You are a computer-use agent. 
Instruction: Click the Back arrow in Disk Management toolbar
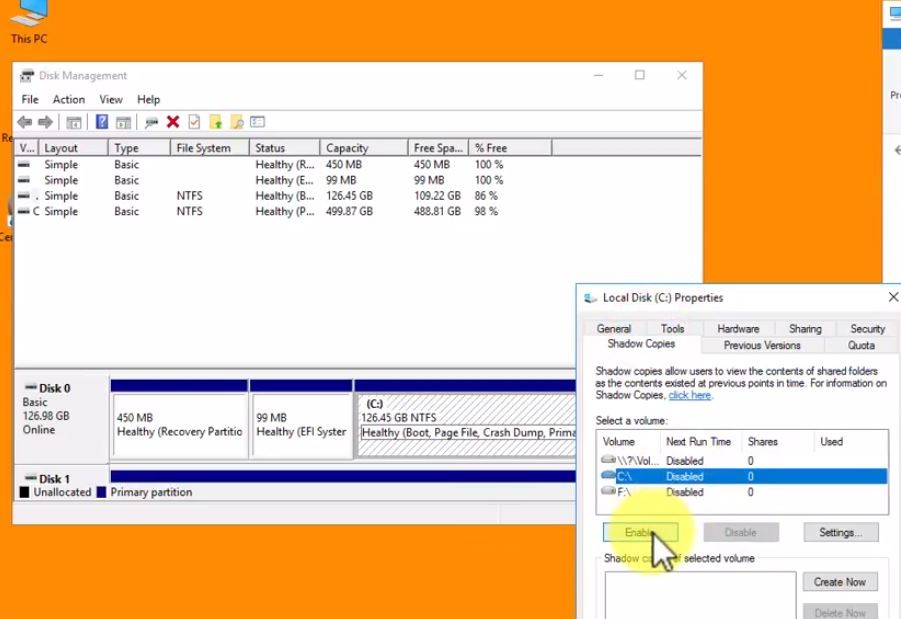pyautogui.click(x=25, y=122)
